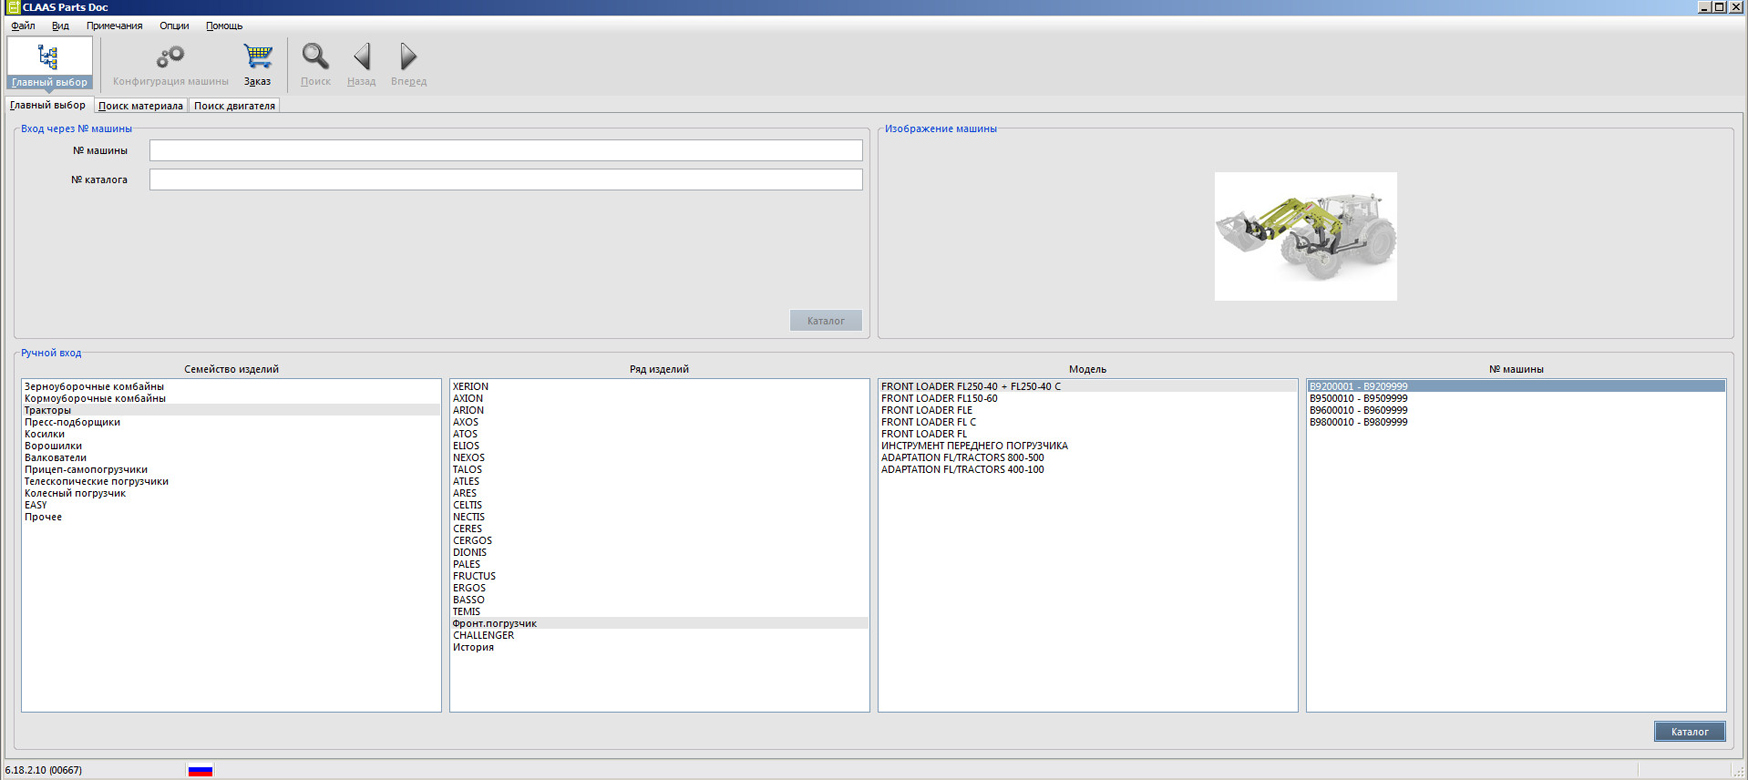
Task: Choose XERION in product series list
Action: 470,387
